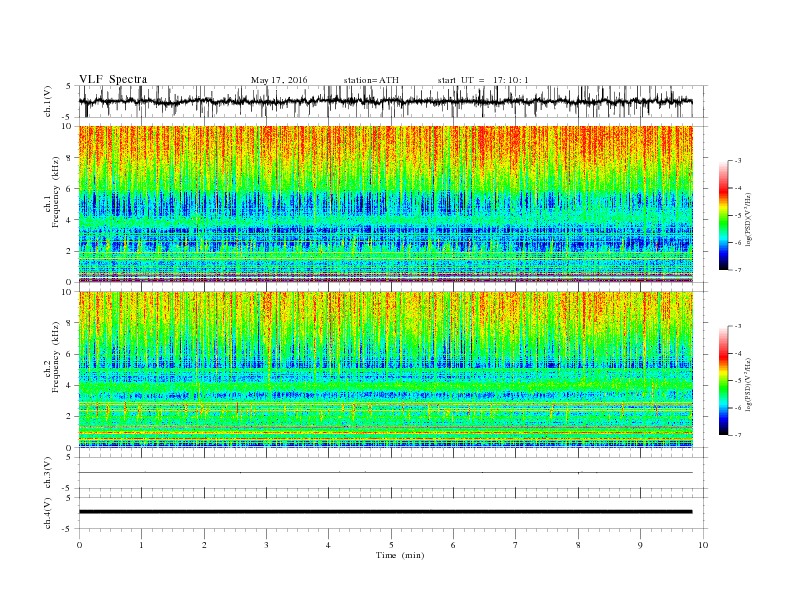Click the "Time (min)" axis label
792x612 pixels.
tap(400, 555)
